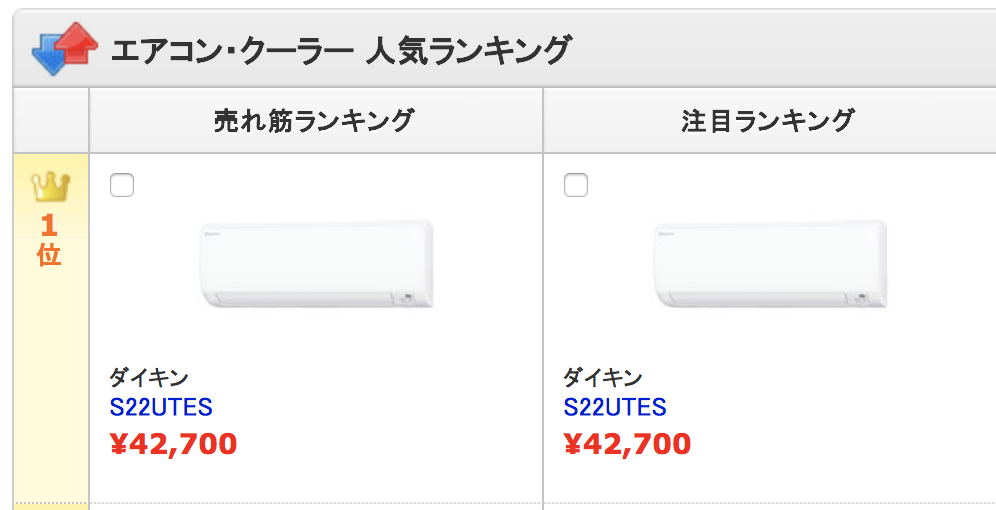Image resolution: width=996 pixels, height=510 pixels.
Task: Click the air conditioner image in 注目 column
Action: click(x=771, y=264)
